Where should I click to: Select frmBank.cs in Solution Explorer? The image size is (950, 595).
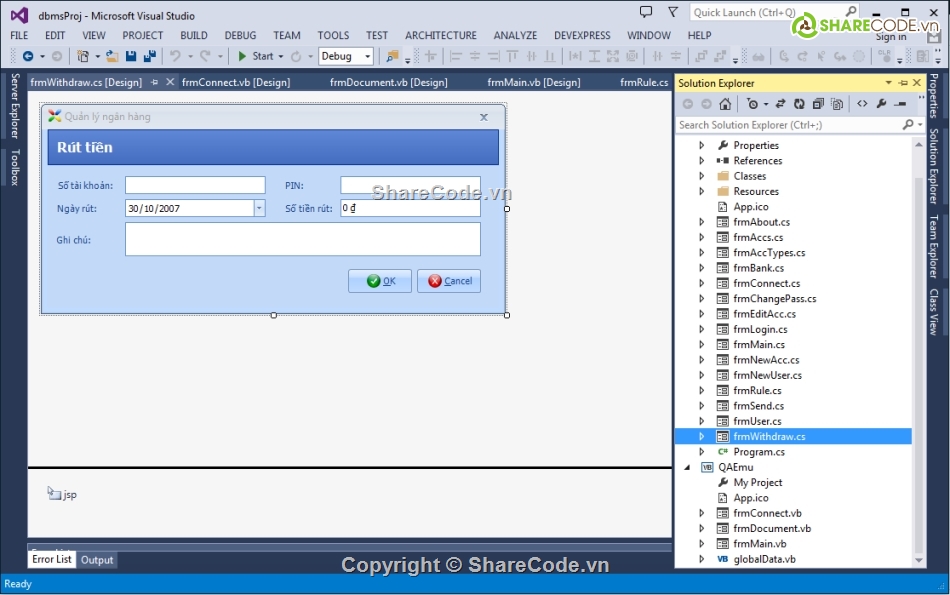(758, 268)
